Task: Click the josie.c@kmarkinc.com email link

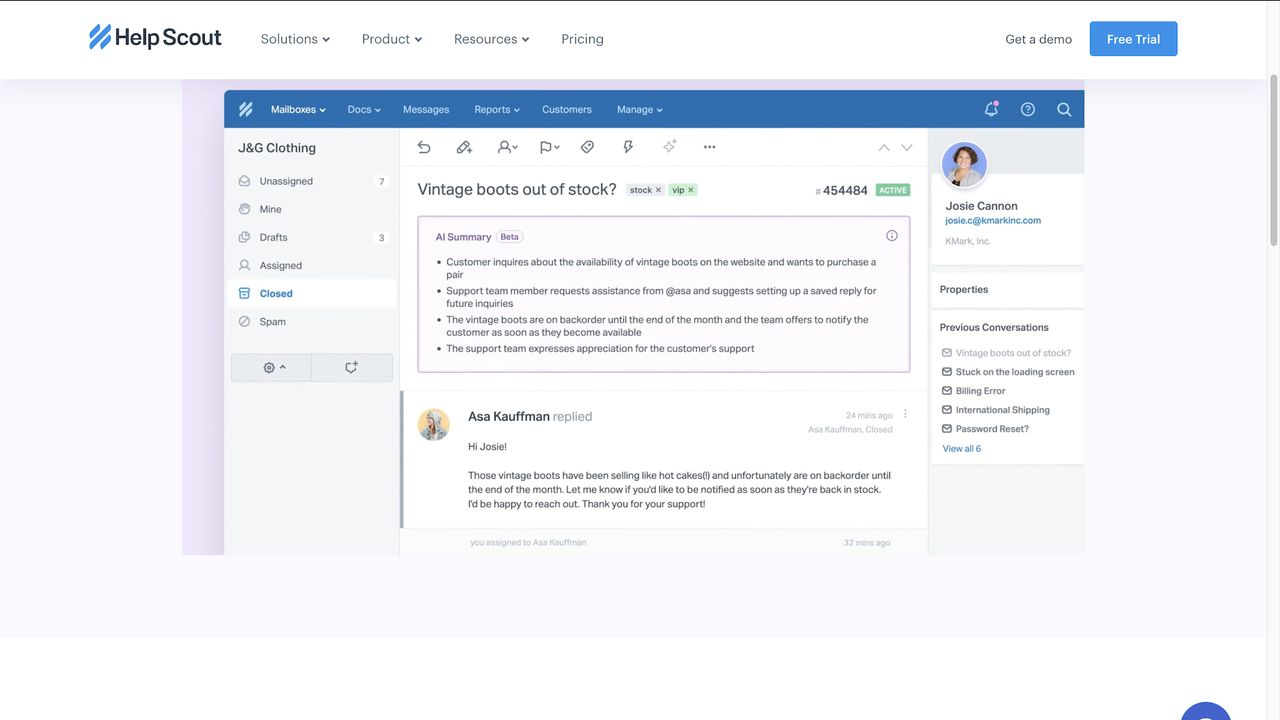Action: coord(993,220)
